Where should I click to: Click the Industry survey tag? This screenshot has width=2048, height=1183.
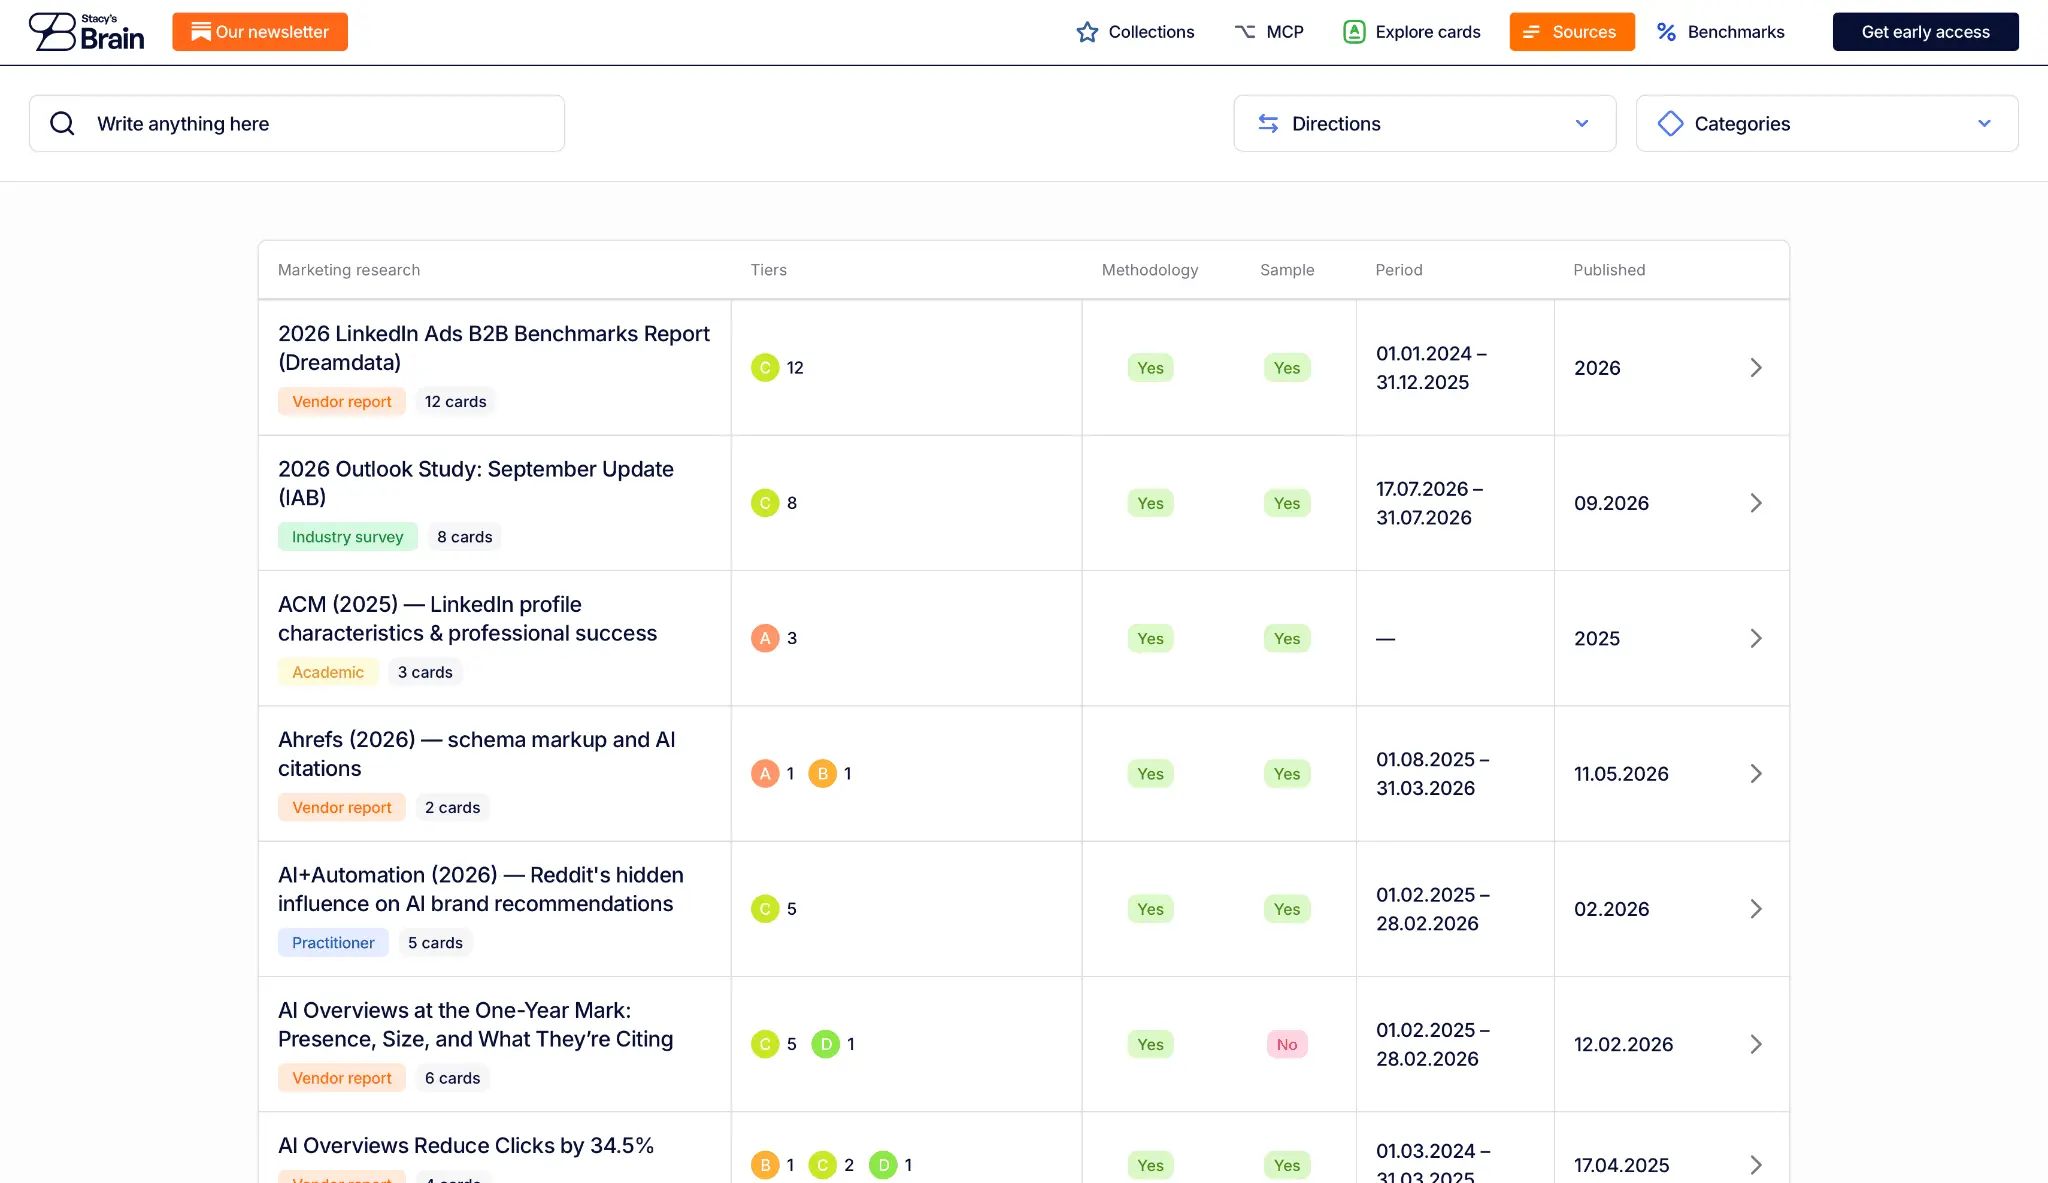(347, 537)
